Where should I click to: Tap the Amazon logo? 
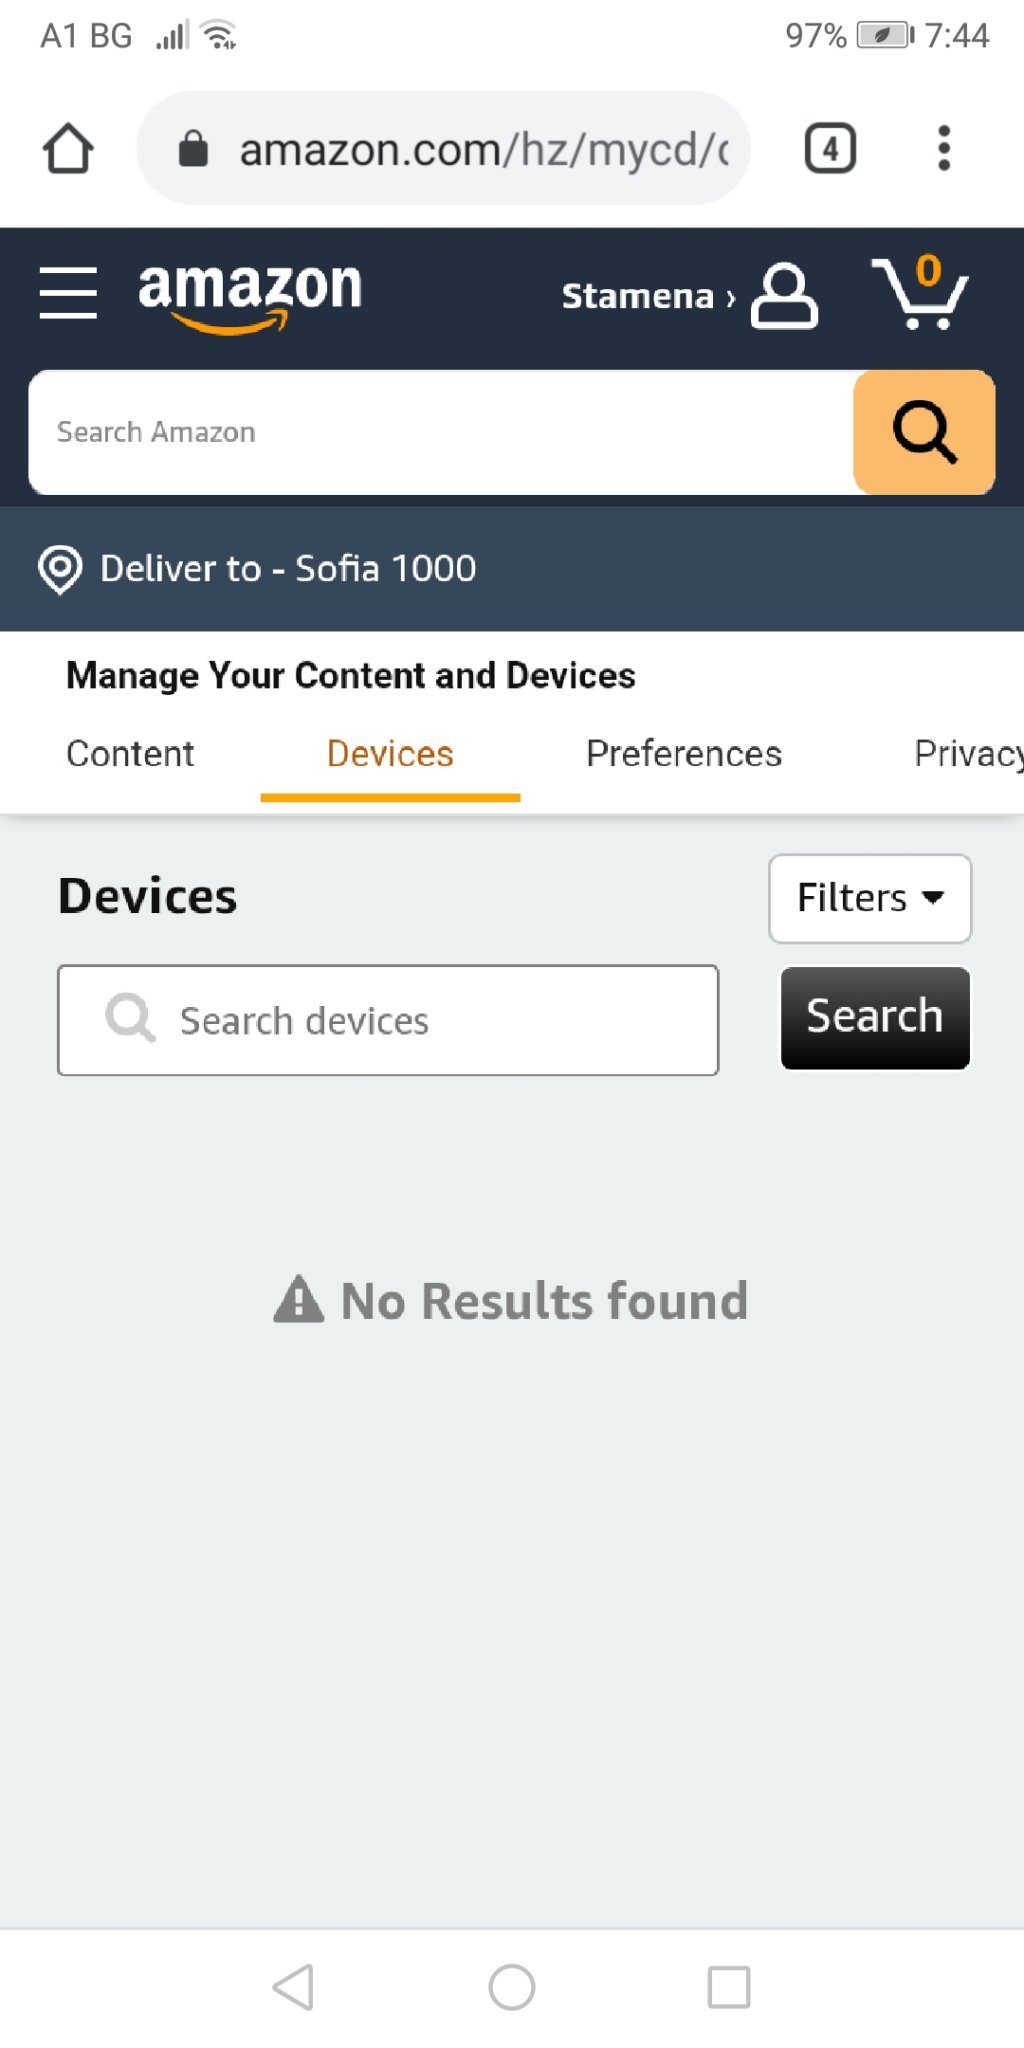(x=250, y=294)
